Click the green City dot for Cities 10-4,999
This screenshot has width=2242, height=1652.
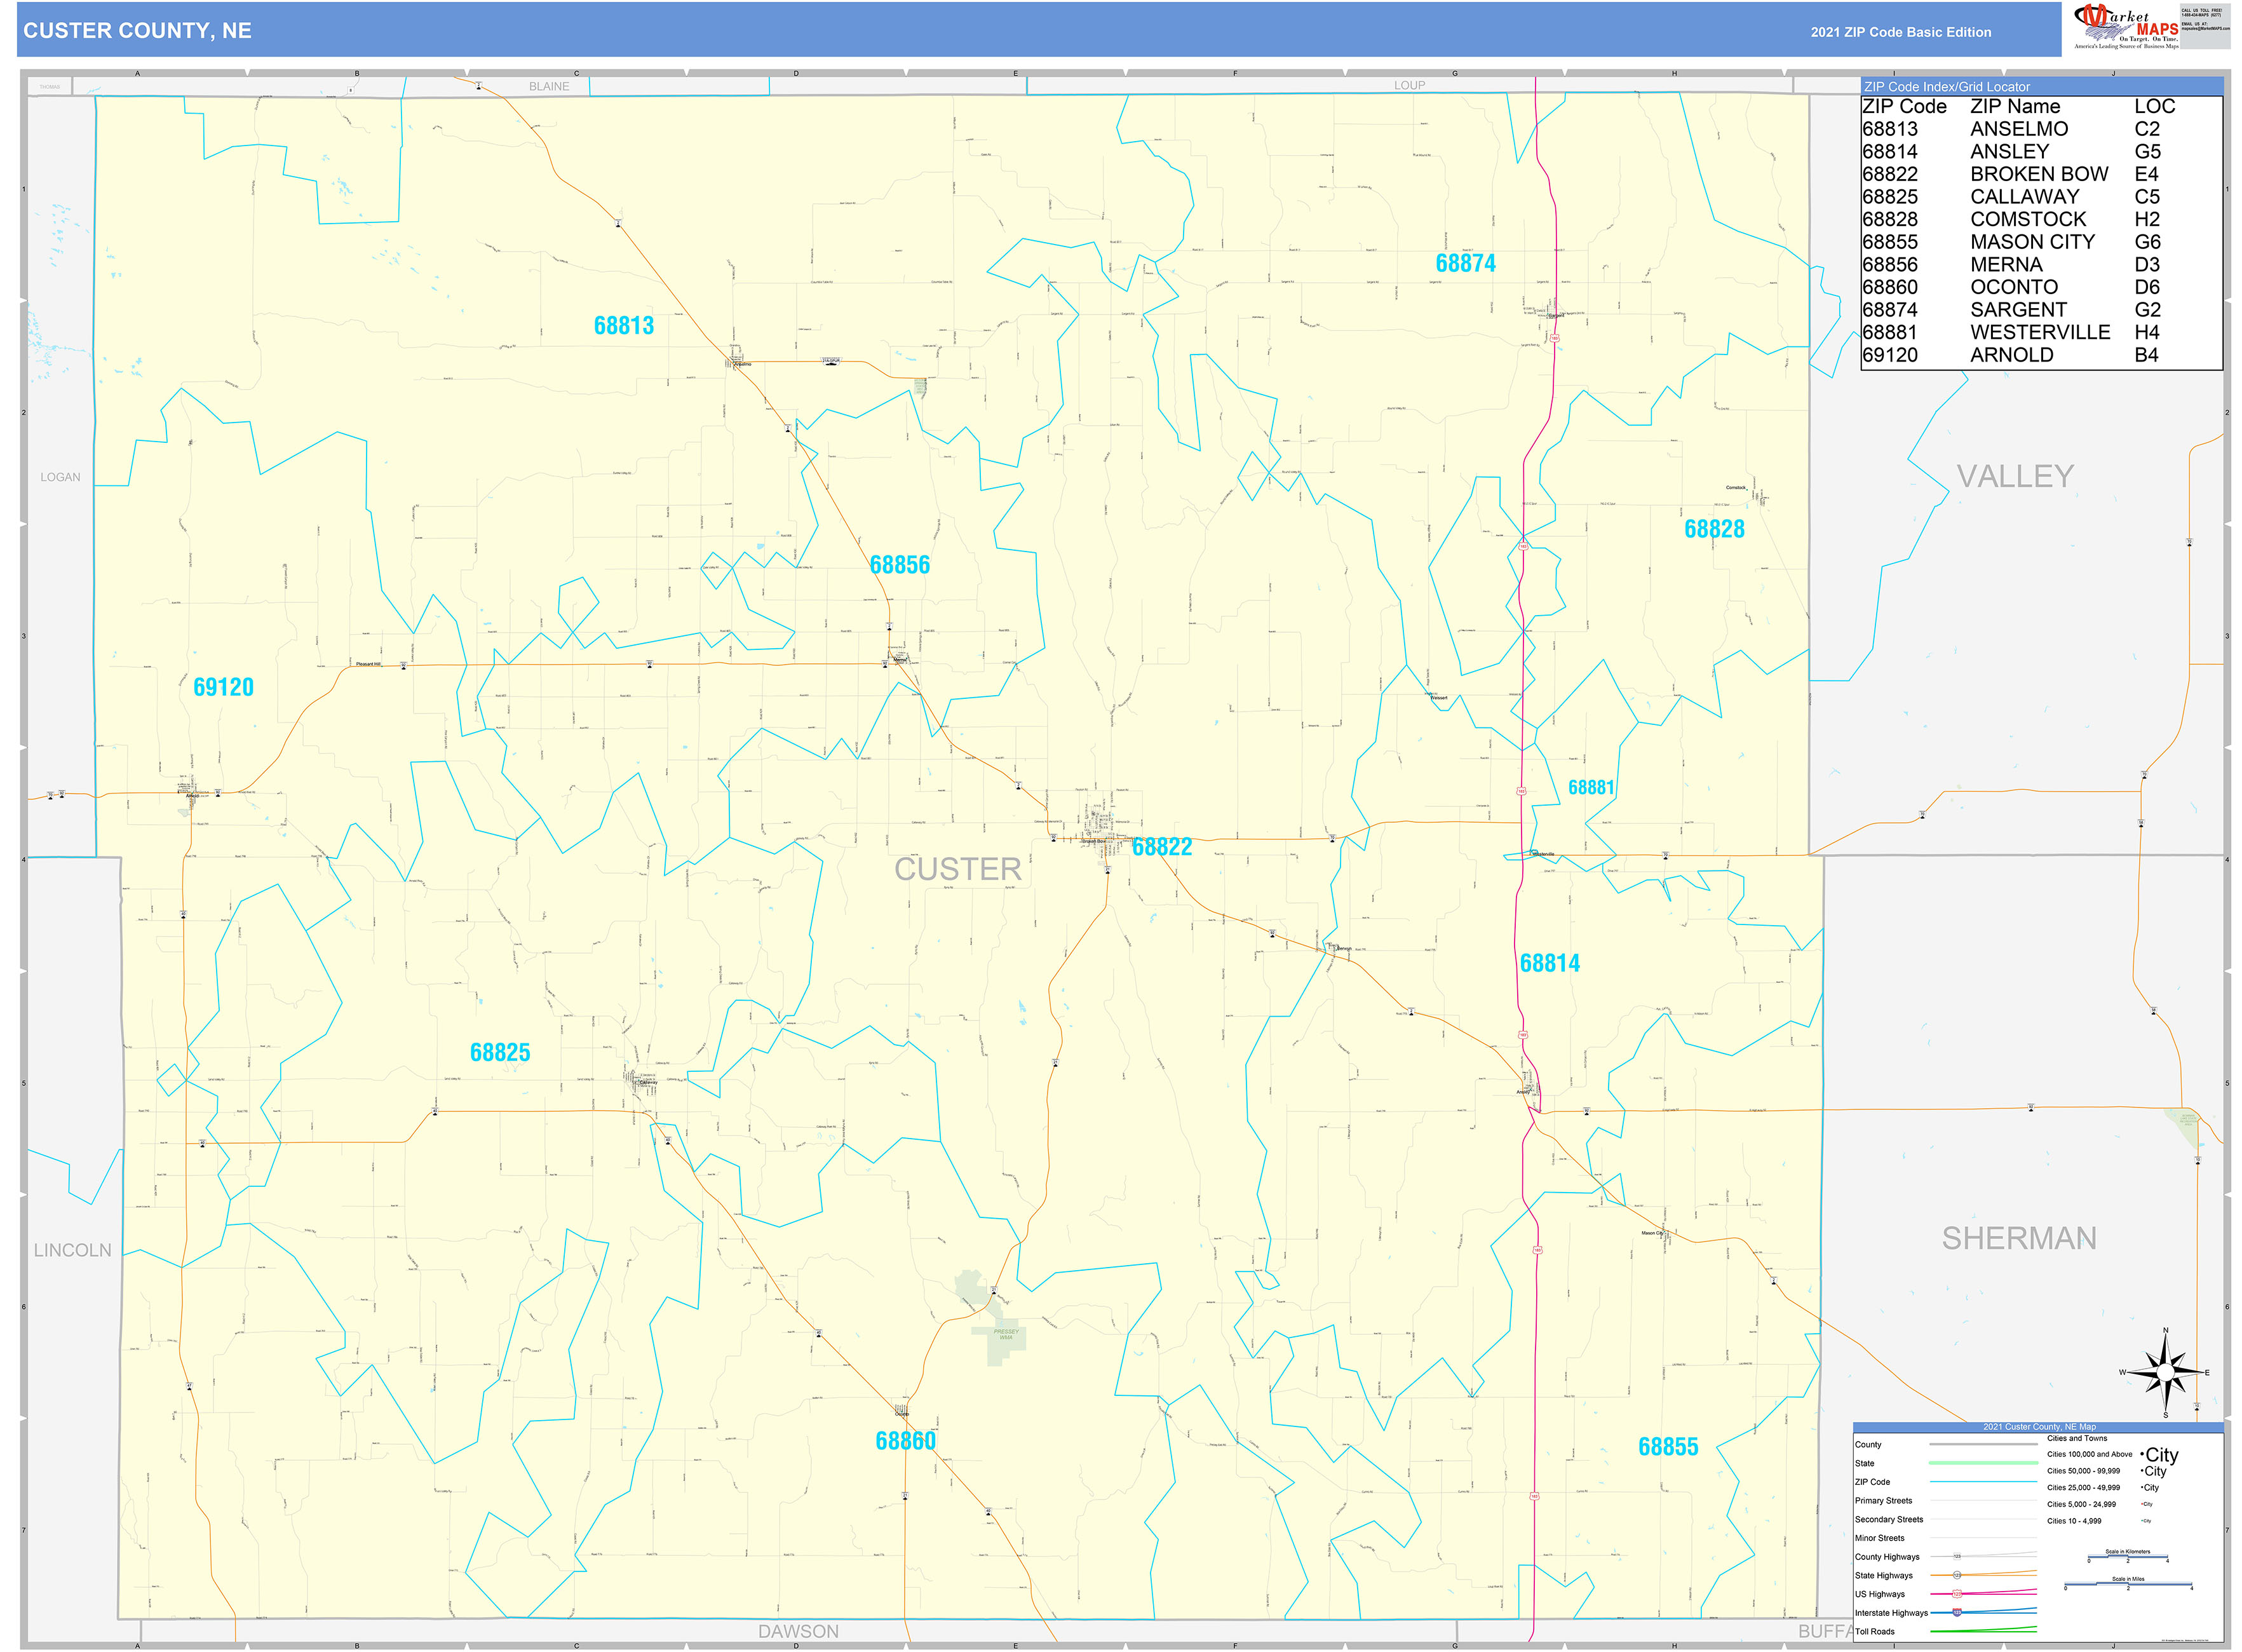pos(2143,1520)
